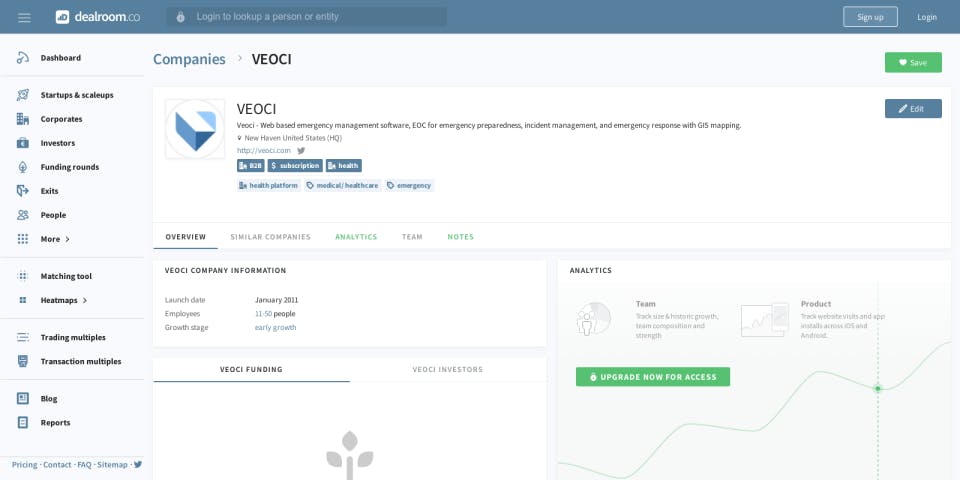Click the Startups & scaleups rocket icon

click(23, 95)
